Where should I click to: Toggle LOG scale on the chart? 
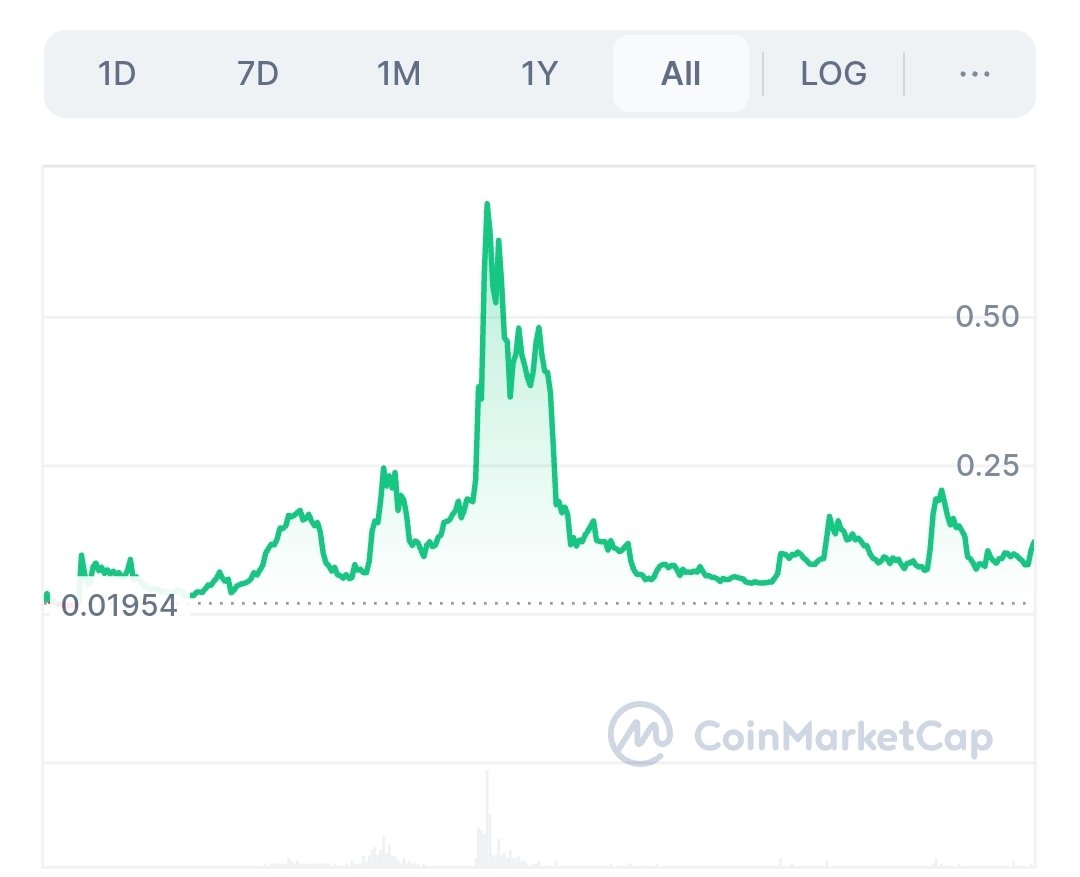(833, 74)
